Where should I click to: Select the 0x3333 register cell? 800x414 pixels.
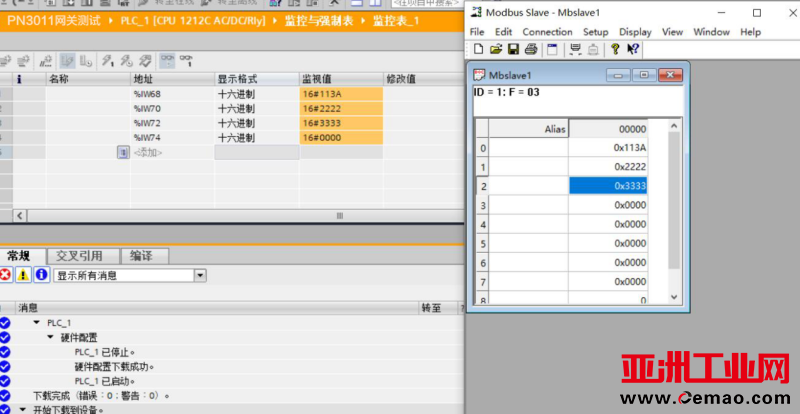[x=609, y=185]
